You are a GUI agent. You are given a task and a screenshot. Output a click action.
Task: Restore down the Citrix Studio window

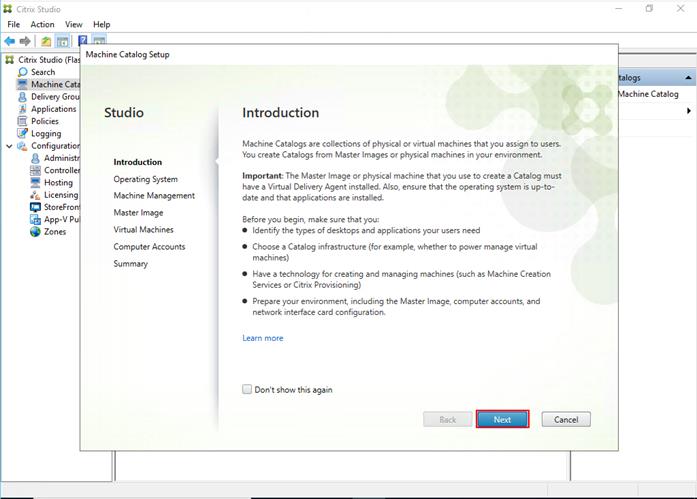pyautogui.click(x=649, y=8)
